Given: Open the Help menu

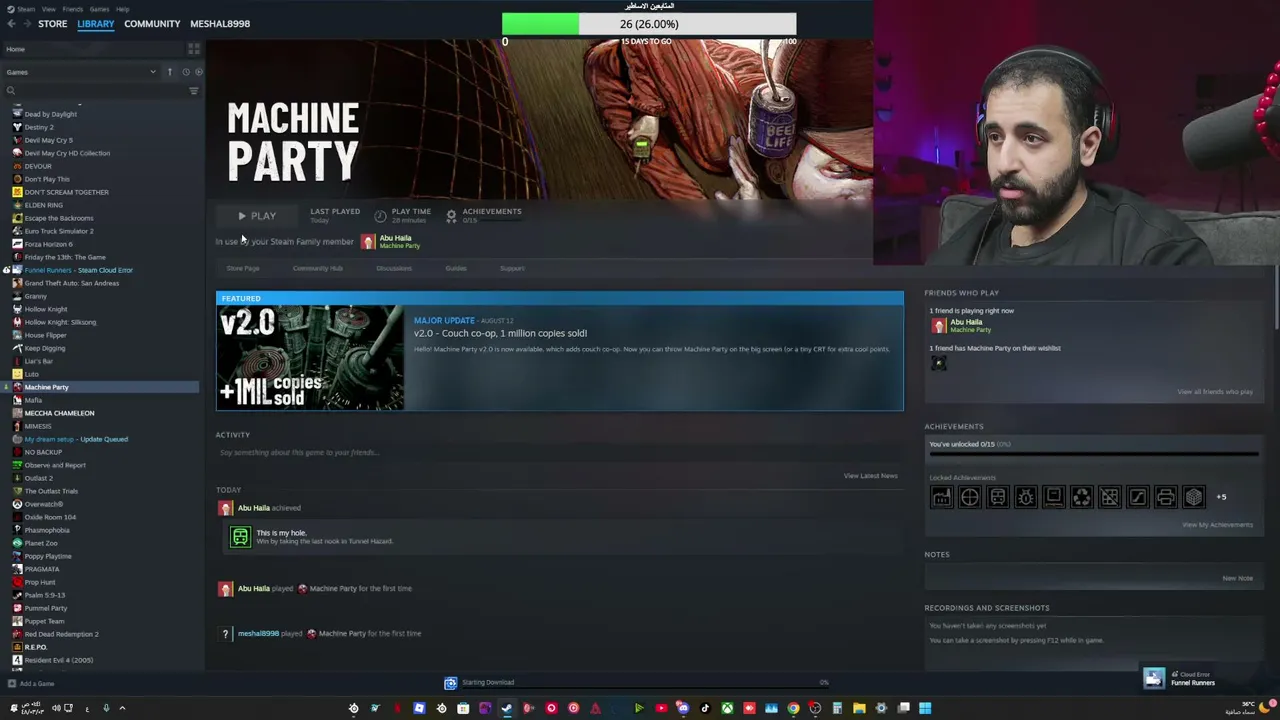Looking at the screenshot, I should [x=122, y=9].
